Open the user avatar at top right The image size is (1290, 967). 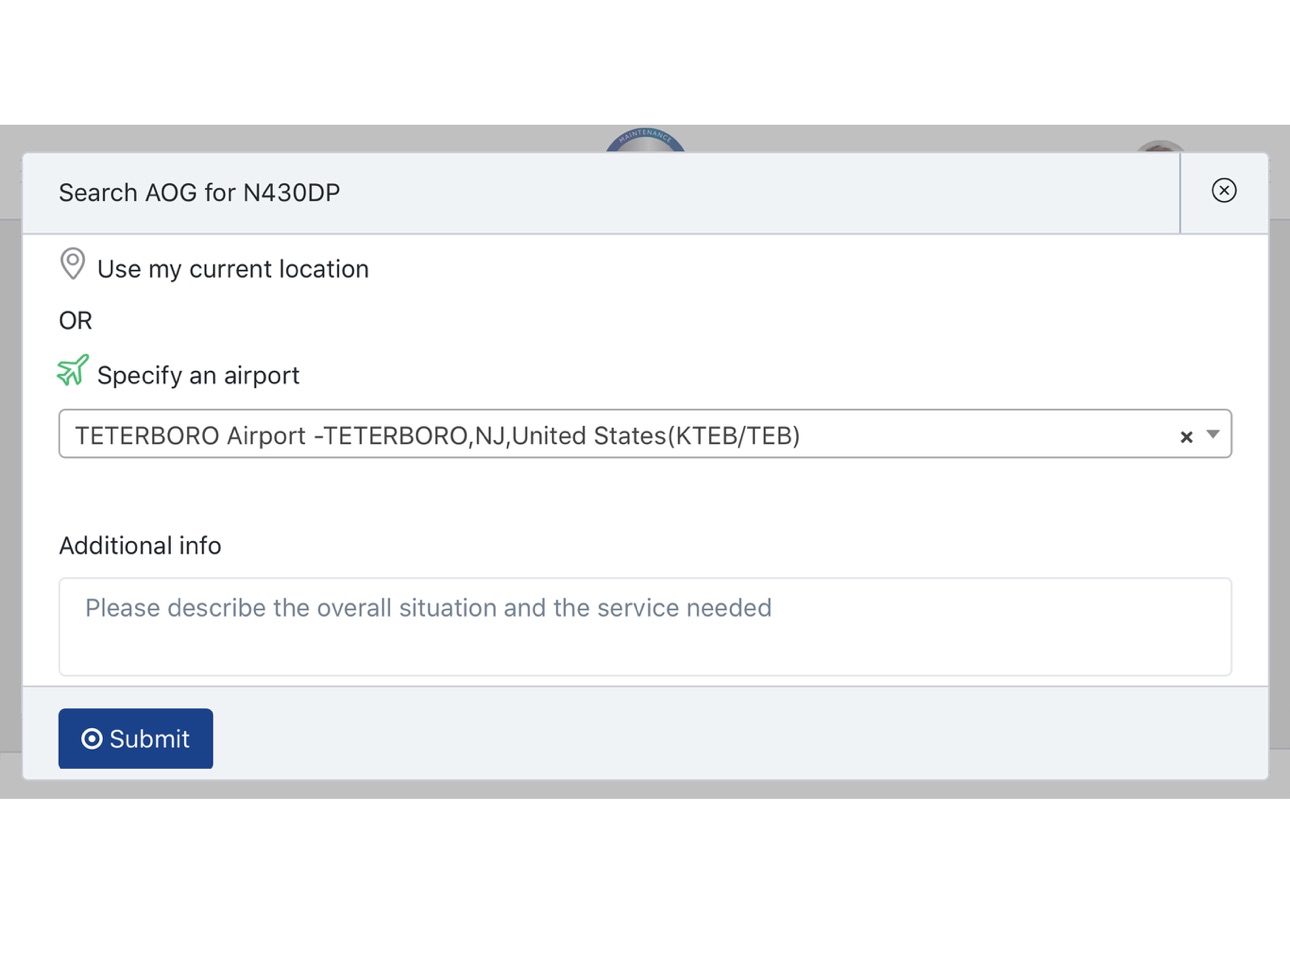click(1160, 147)
